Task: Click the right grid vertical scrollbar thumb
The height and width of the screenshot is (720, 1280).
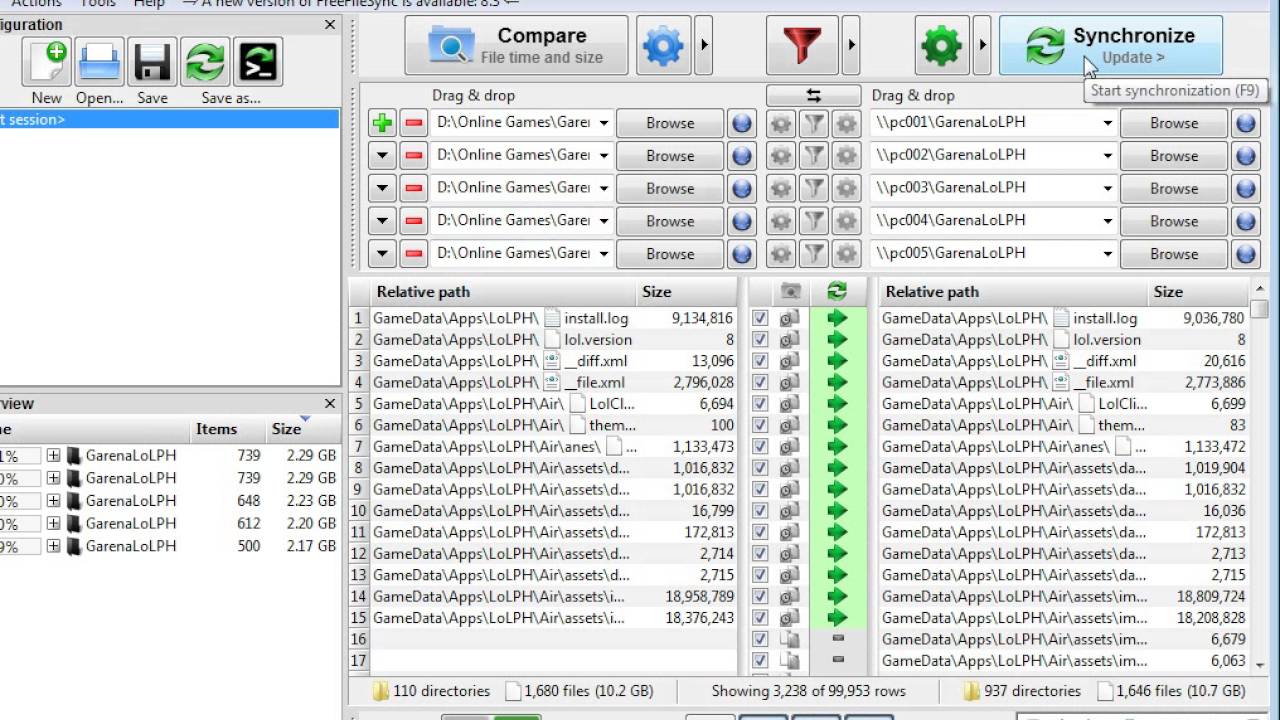Action: pos(1260,311)
